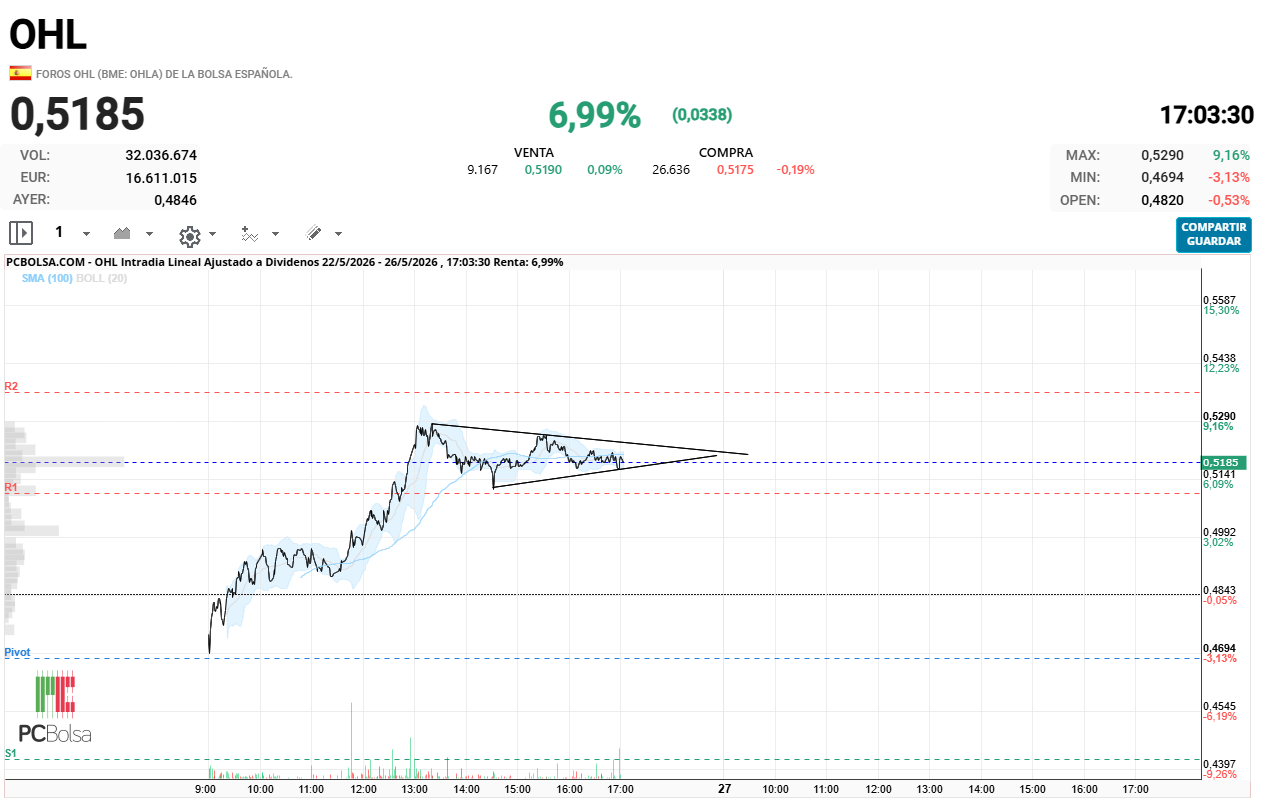The image size is (1262, 798).
Task: Click the Spanish flag icon
Action: (20, 73)
